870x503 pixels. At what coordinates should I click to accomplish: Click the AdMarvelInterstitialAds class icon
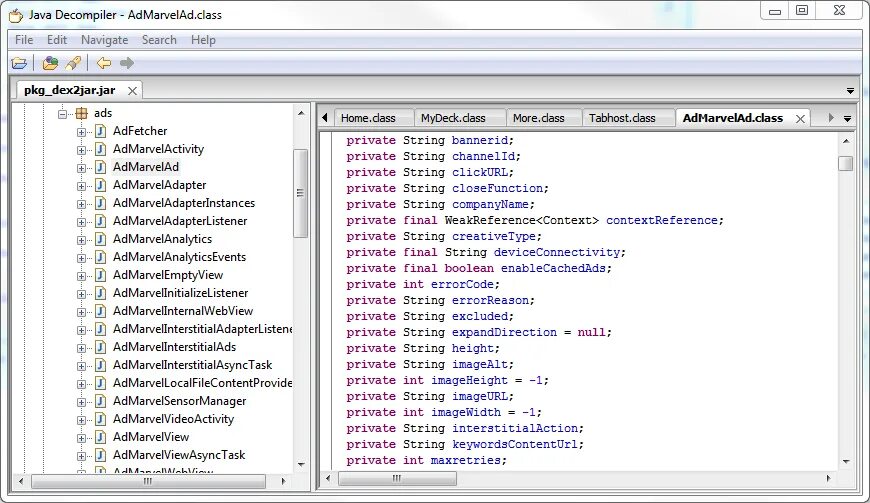100,347
